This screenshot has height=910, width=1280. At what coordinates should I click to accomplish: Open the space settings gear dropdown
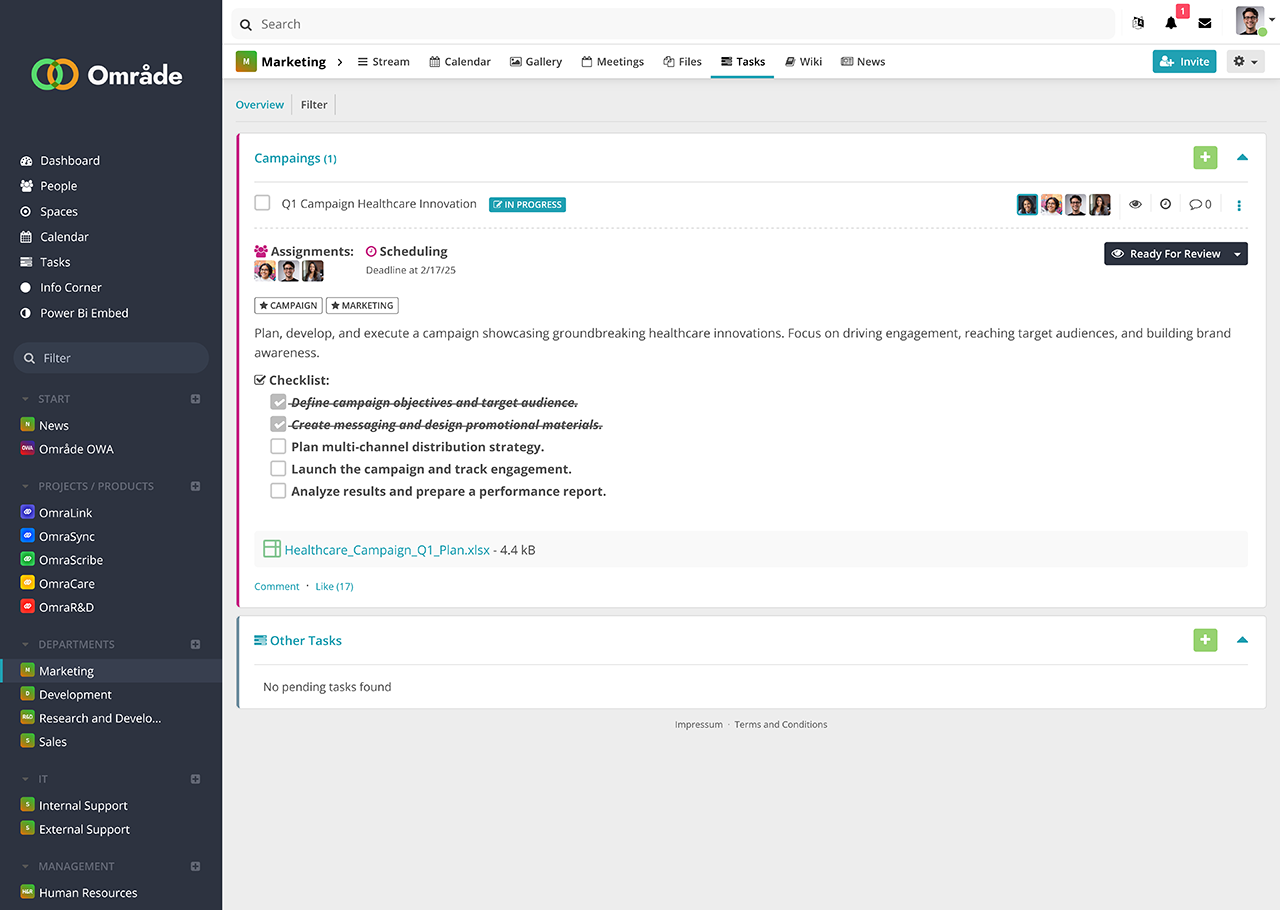[1244, 62]
